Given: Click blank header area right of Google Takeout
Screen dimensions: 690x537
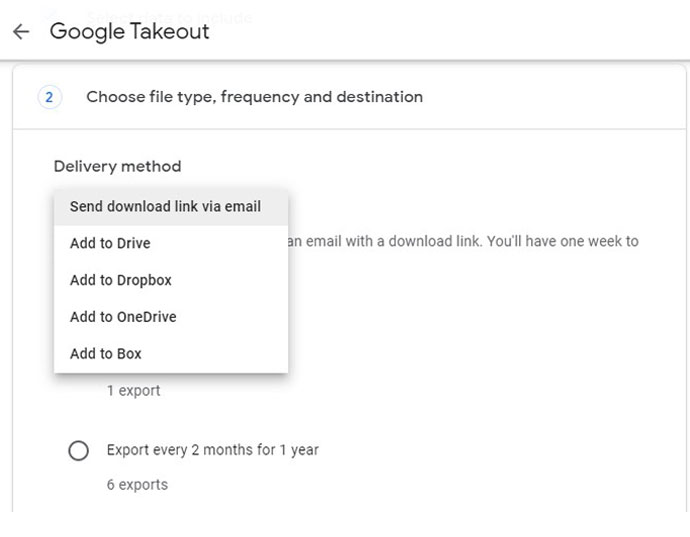Looking at the screenshot, I should click(x=450, y=31).
